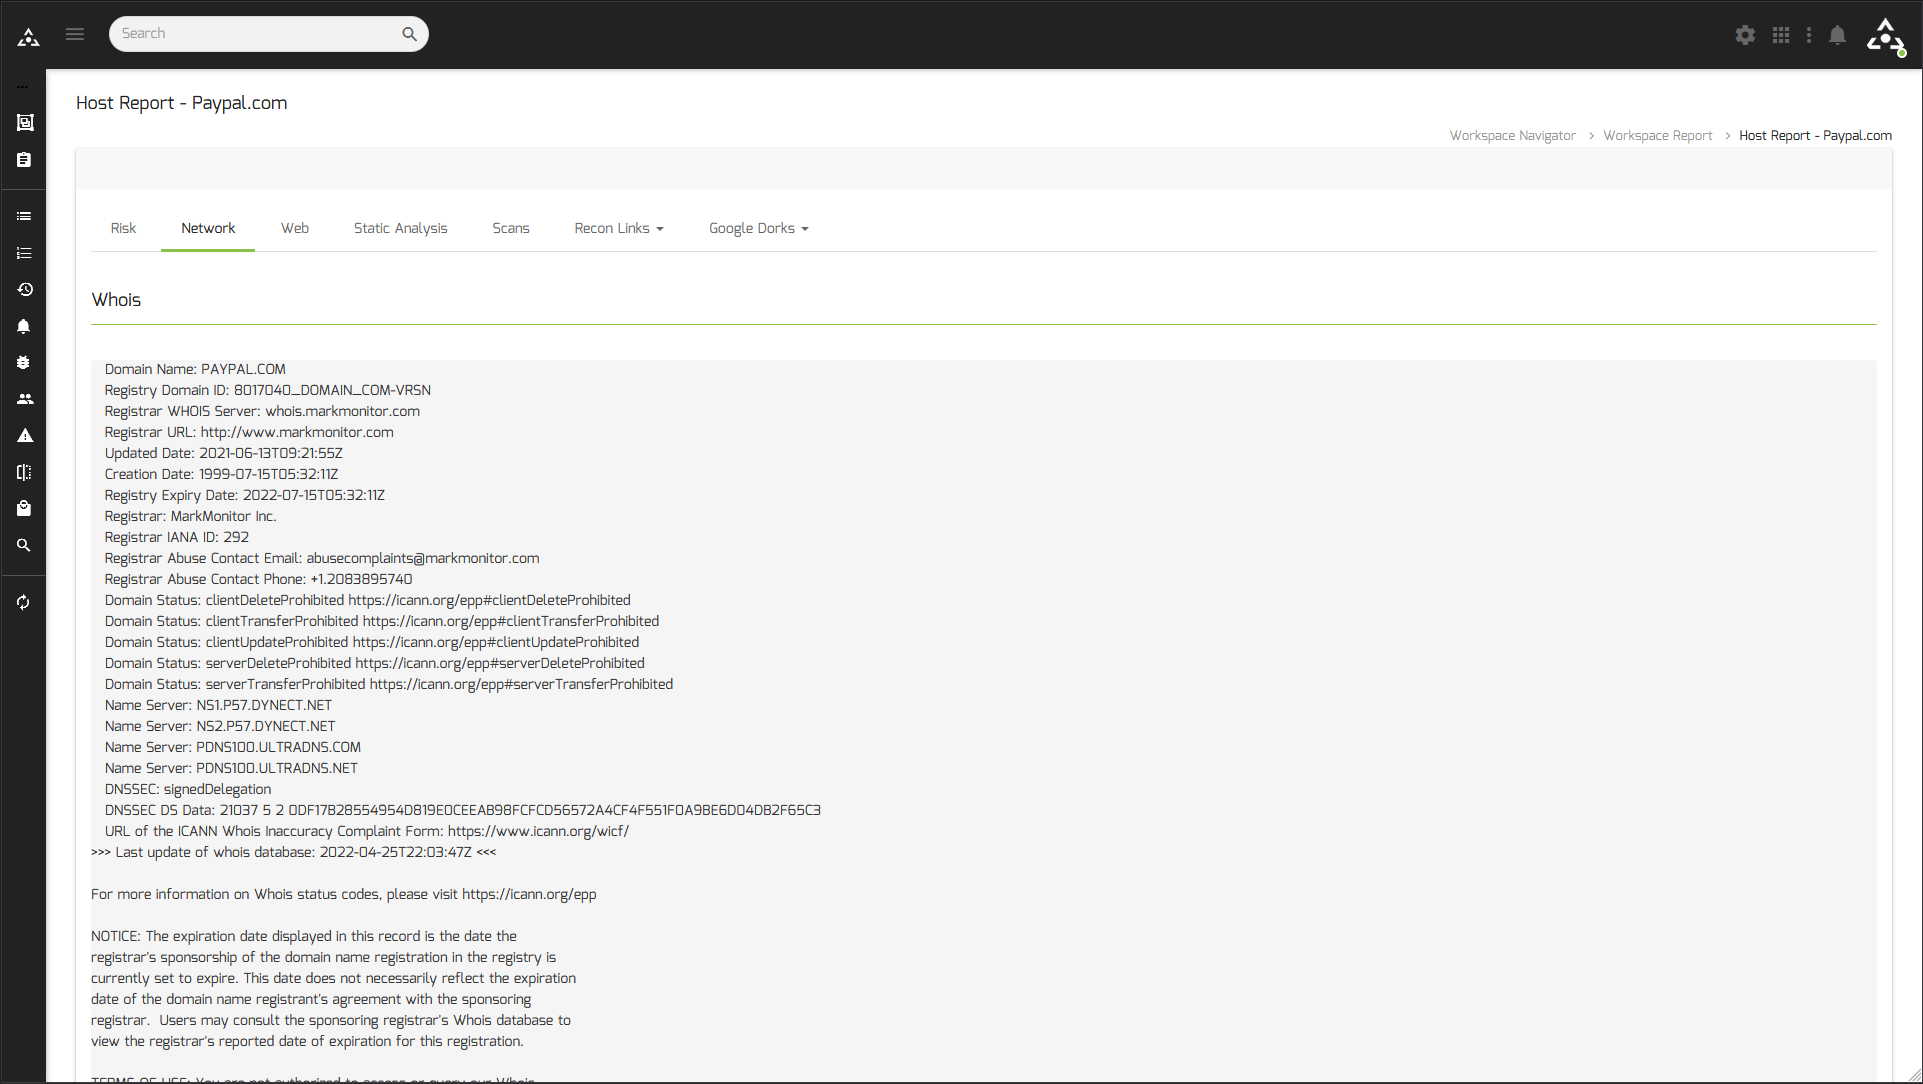Click the sidebar refresh sync icon
This screenshot has width=1923, height=1084.
[23, 602]
